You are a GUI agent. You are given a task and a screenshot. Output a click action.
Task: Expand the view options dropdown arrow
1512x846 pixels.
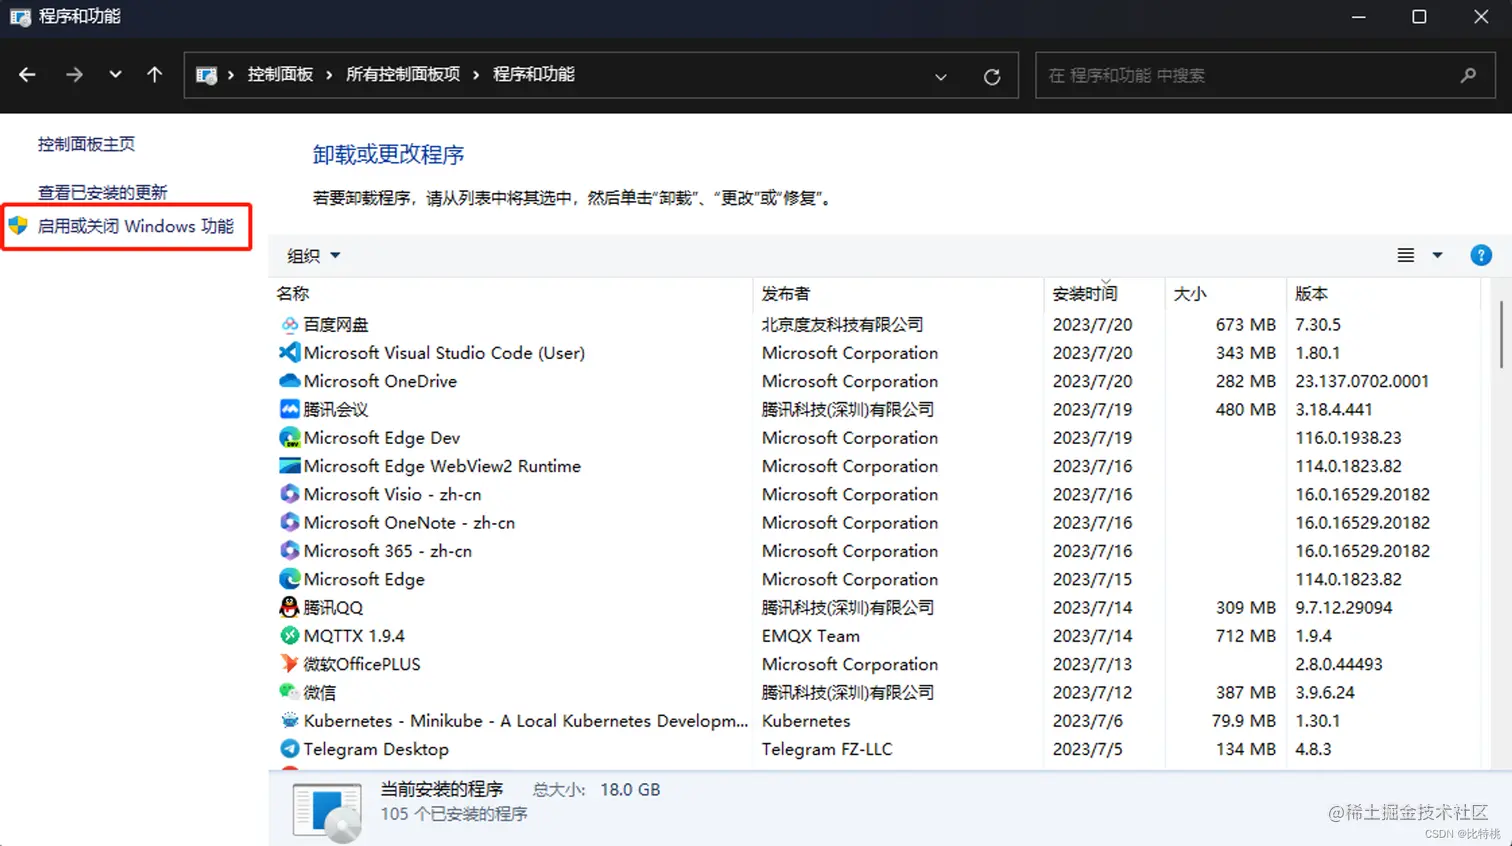(x=1437, y=255)
